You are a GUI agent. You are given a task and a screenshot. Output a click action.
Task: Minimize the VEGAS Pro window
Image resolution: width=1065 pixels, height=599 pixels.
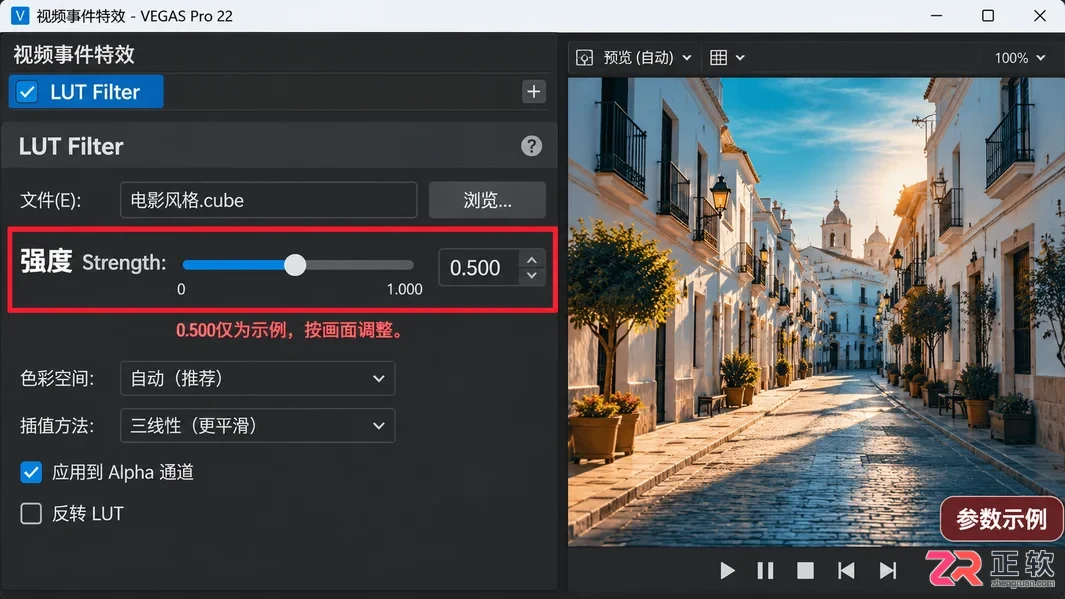(x=937, y=16)
